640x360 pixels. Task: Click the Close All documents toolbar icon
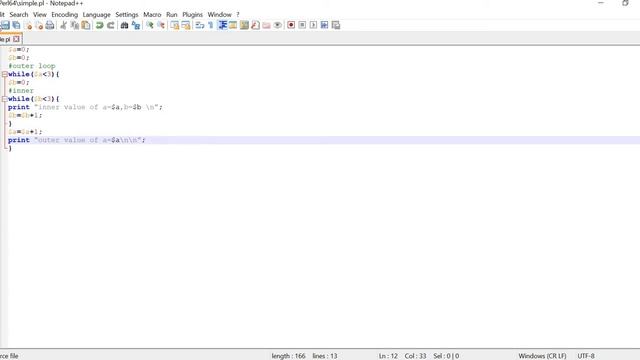[39, 25]
